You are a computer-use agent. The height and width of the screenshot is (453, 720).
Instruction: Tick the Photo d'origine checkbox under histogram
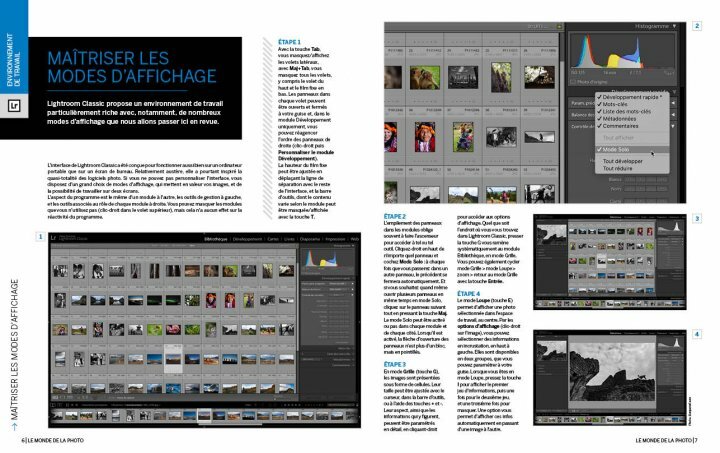[573, 82]
